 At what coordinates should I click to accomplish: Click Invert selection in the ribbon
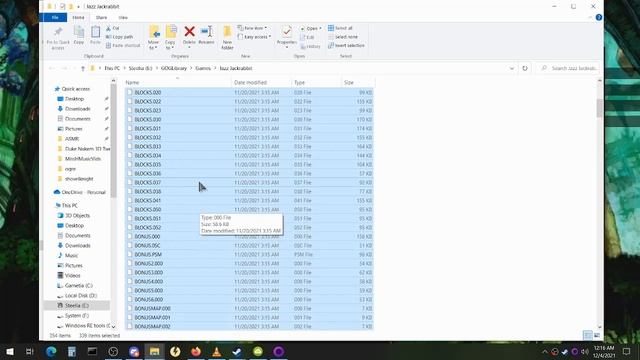click(346, 45)
